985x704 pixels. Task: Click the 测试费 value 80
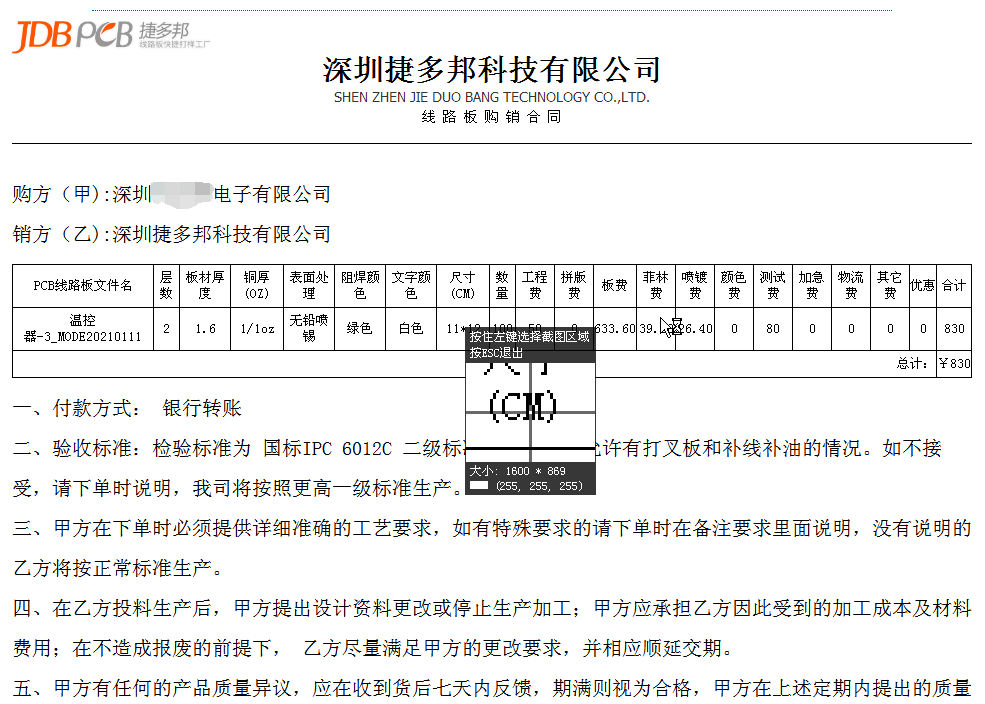(x=772, y=329)
